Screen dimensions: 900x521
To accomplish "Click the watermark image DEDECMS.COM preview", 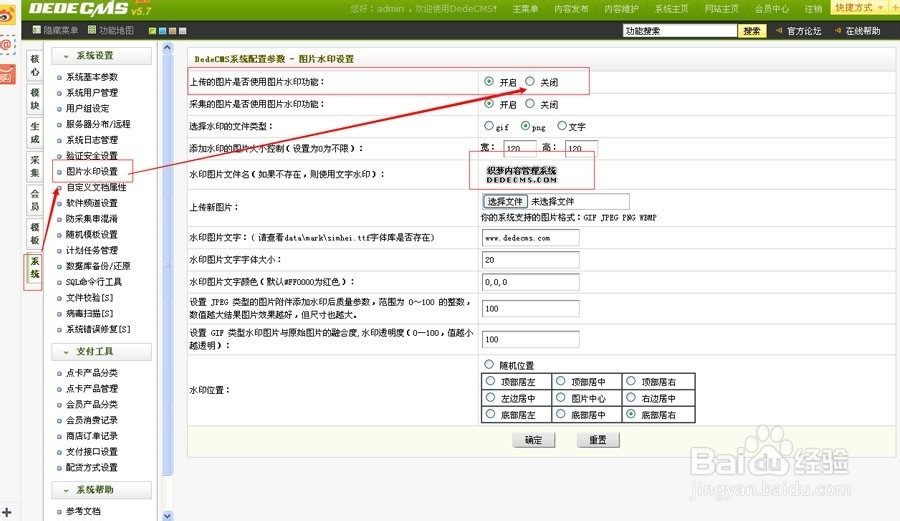I will (522, 174).
